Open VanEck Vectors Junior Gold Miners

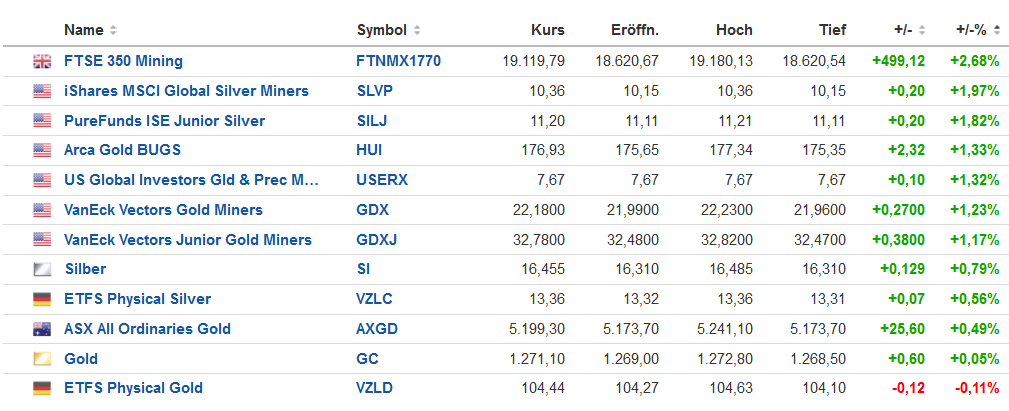point(187,240)
